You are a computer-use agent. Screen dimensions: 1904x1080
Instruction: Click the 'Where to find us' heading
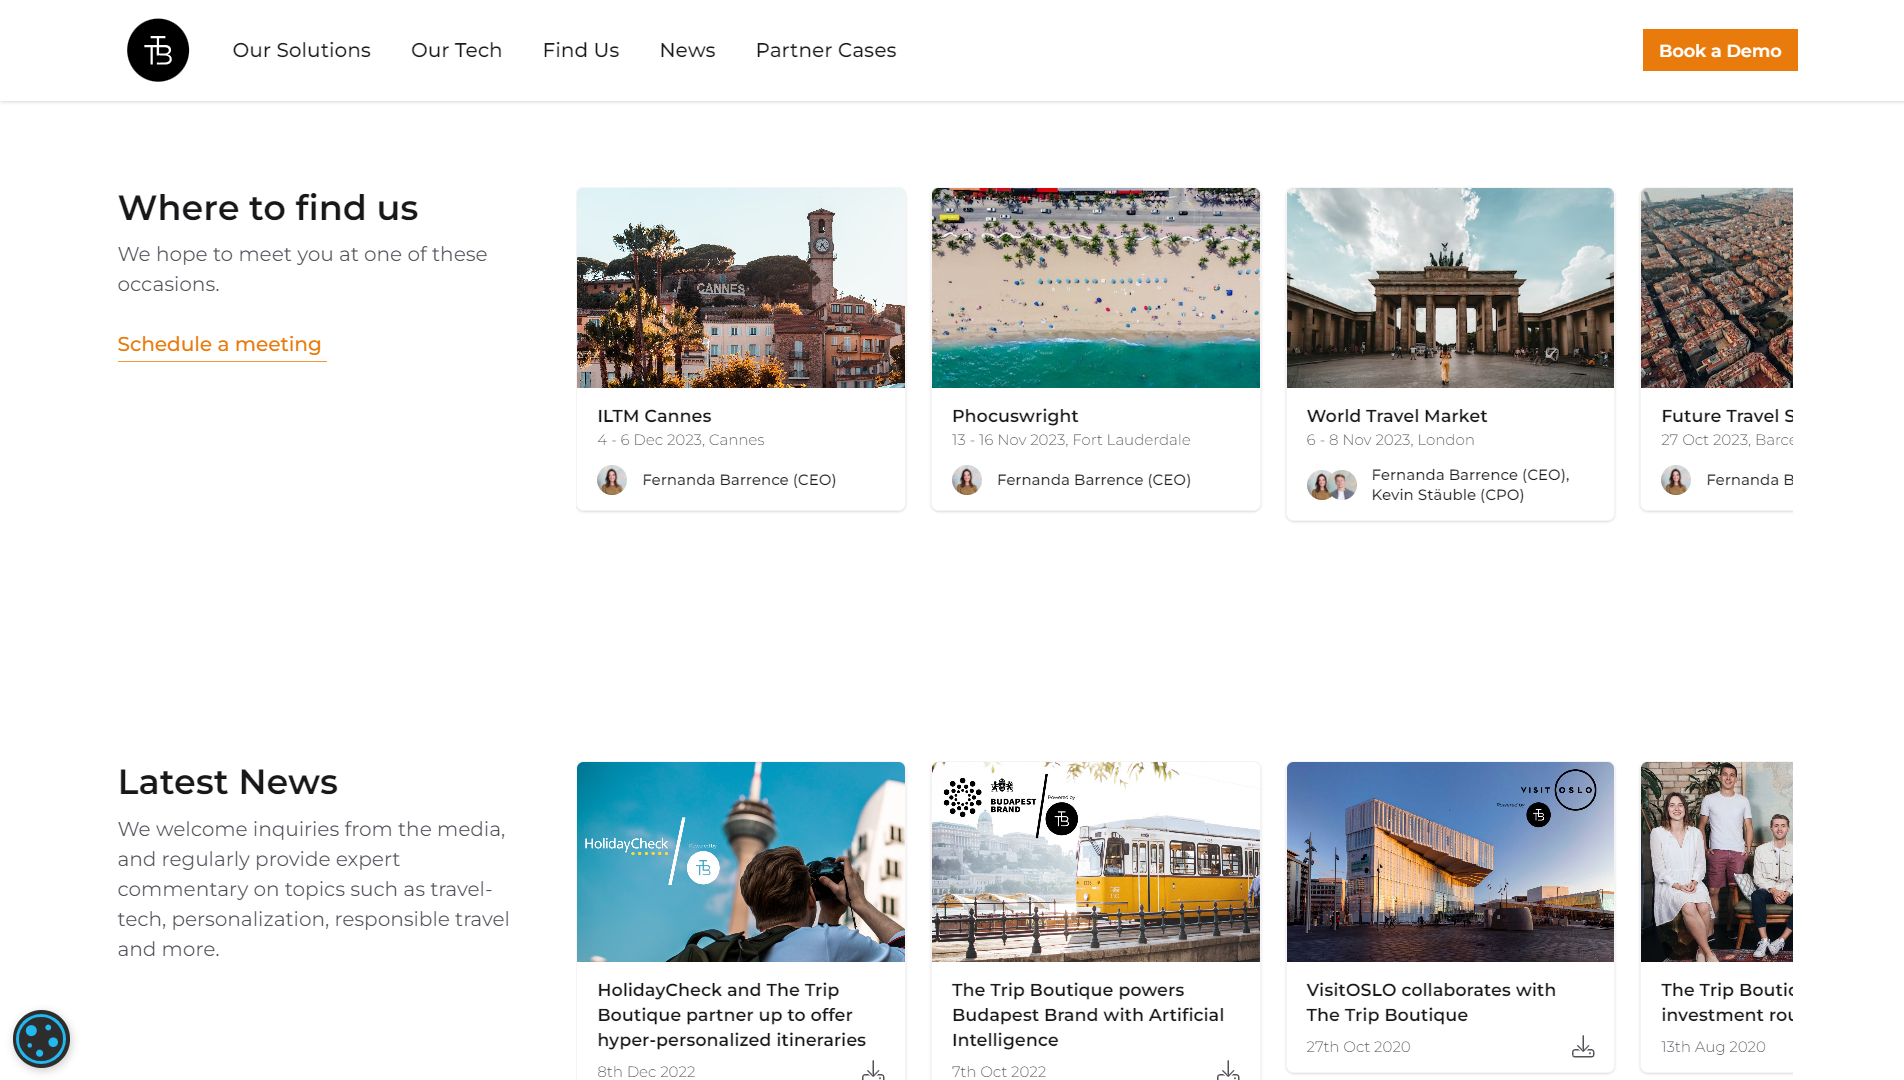coord(268,208)
